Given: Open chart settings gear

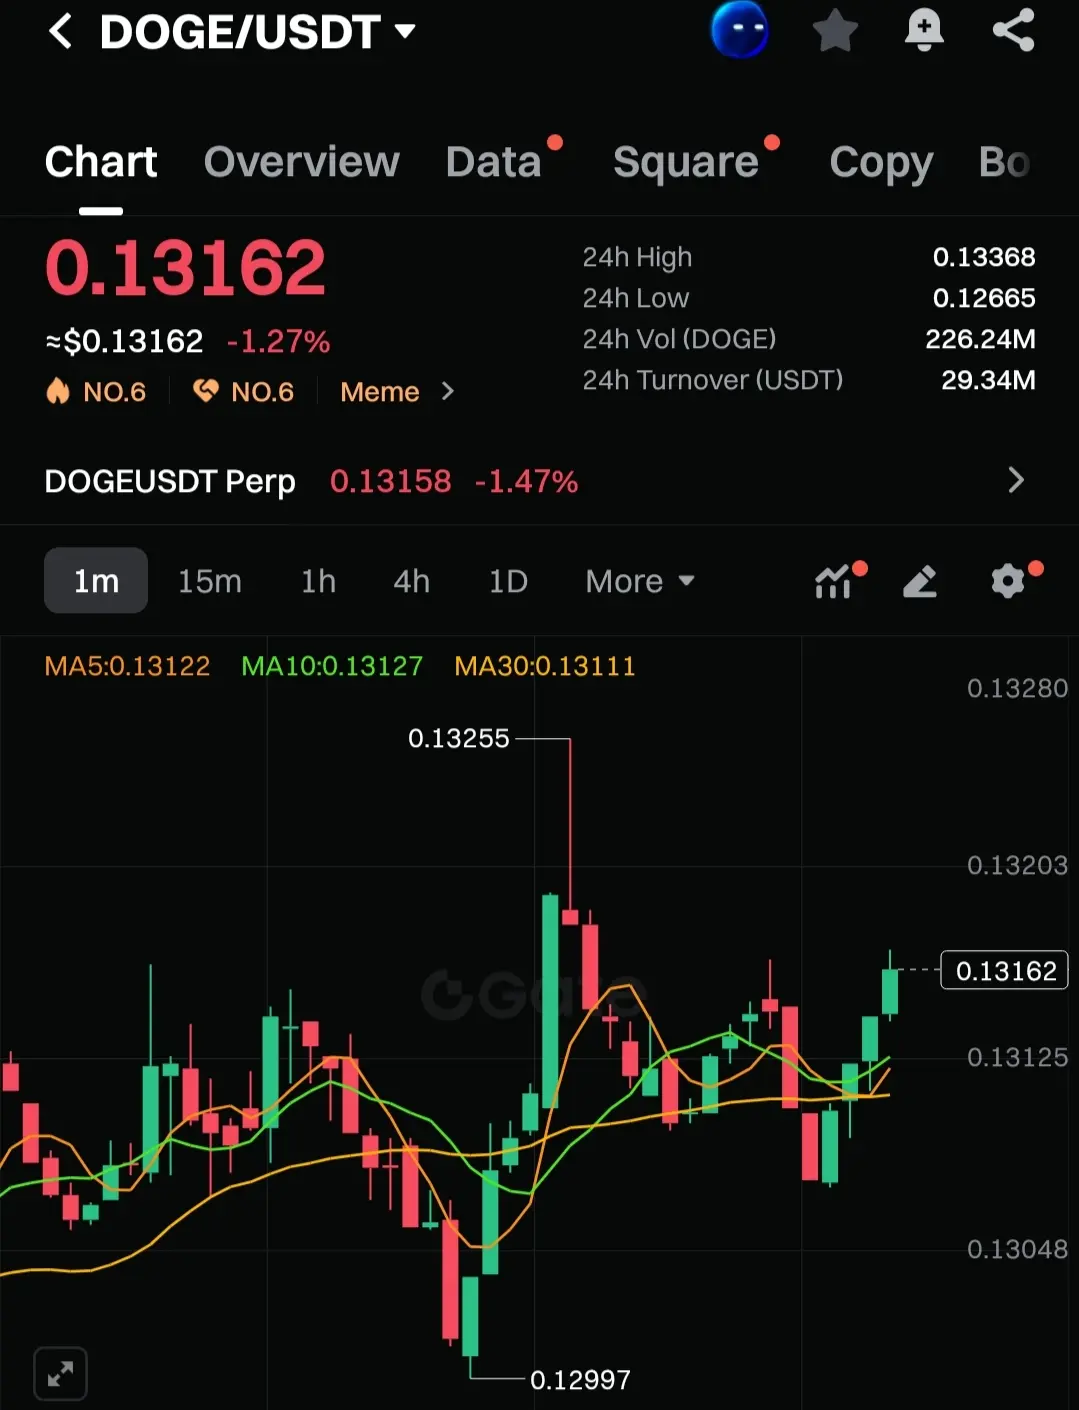Looking at the screenshot, I should (x=1009, y=581).
